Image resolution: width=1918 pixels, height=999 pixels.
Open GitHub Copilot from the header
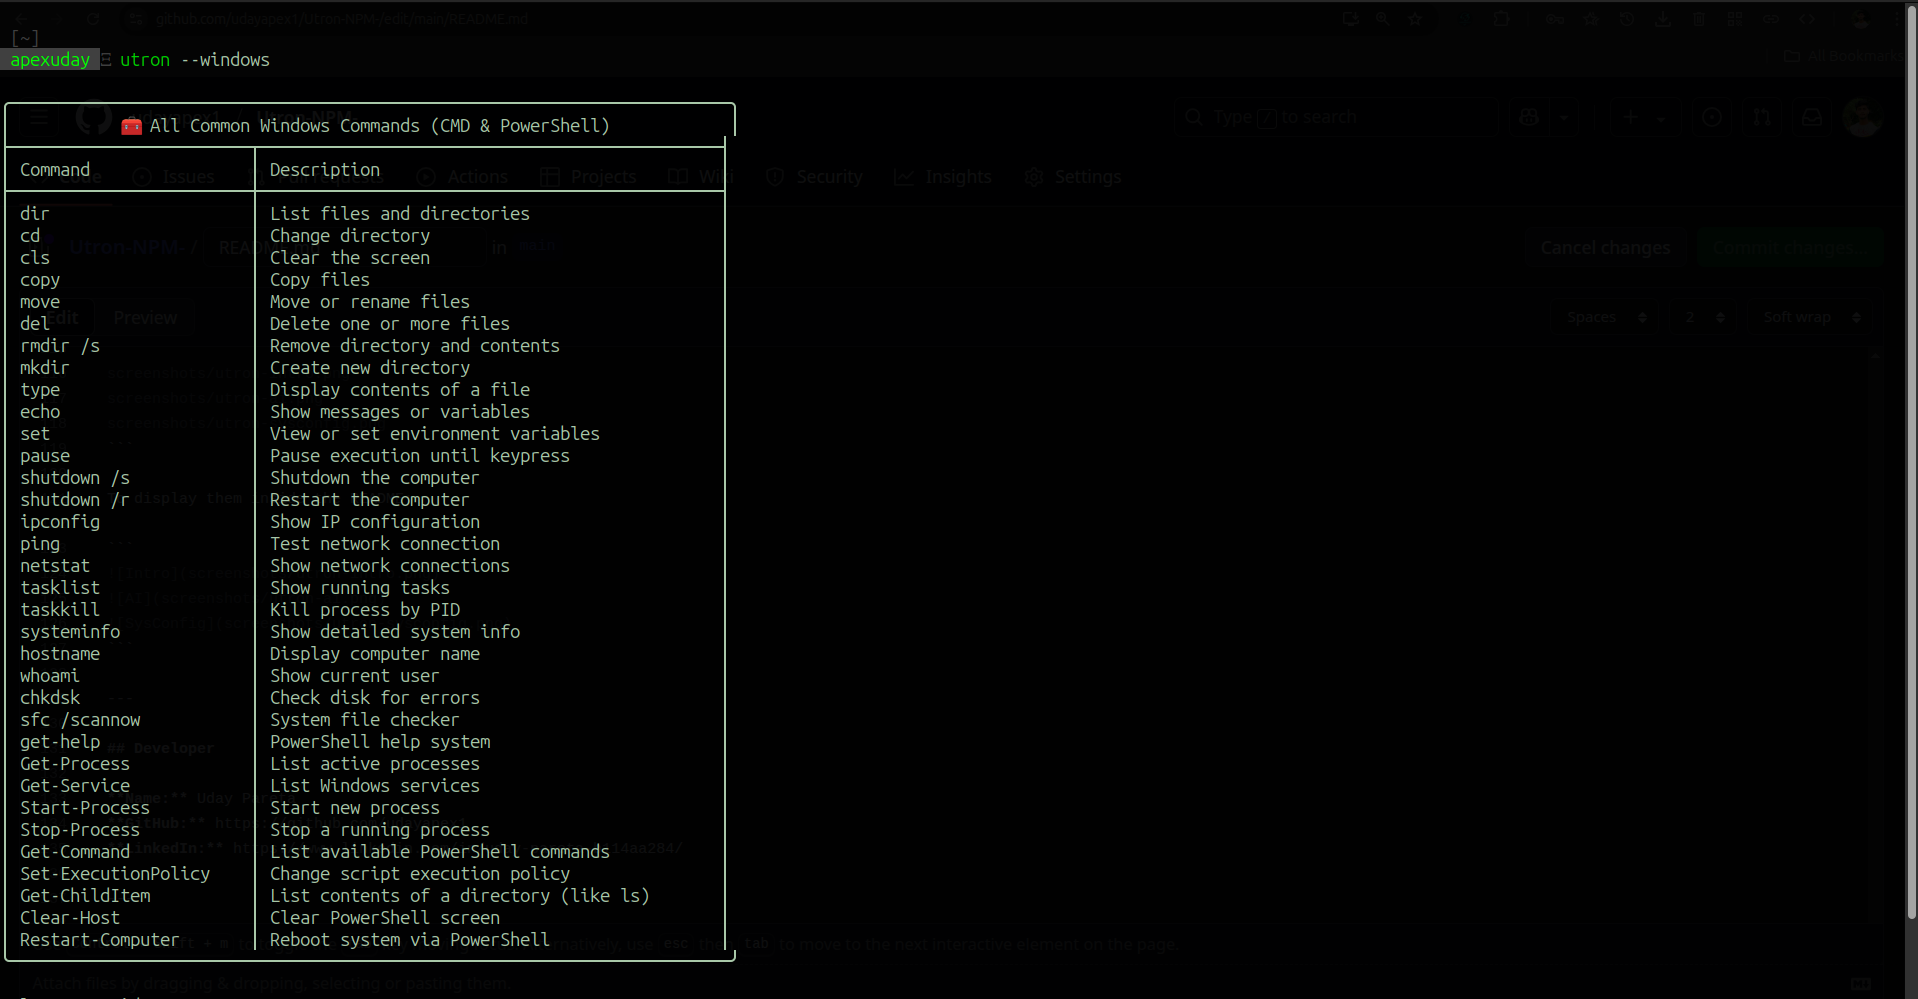(x=1527, y=116)
